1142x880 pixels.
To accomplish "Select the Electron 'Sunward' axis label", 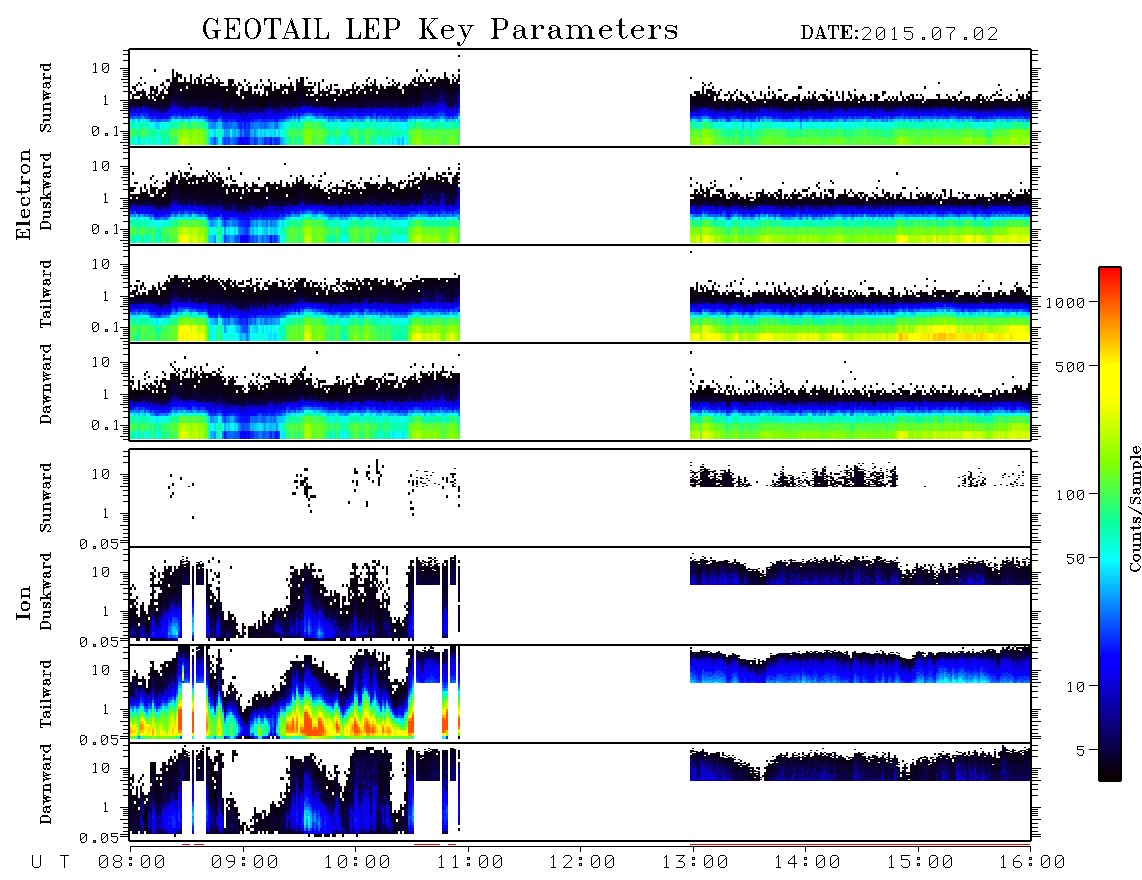I will [46, 98].
